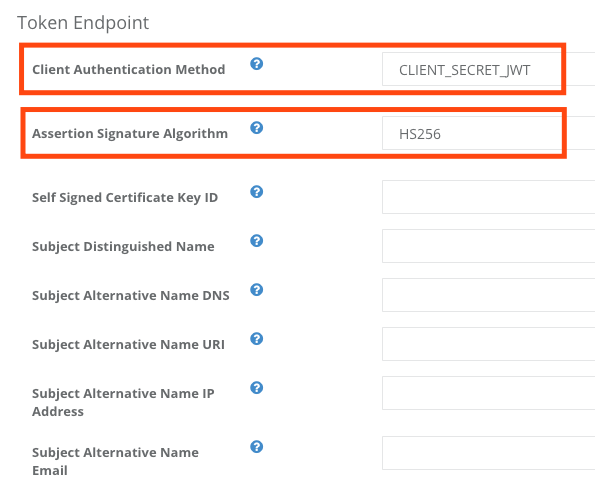The image size is (595, 497).
Task: Open help icon for Subject Alternative Name DNS
Action: click(x=257, y=290)
